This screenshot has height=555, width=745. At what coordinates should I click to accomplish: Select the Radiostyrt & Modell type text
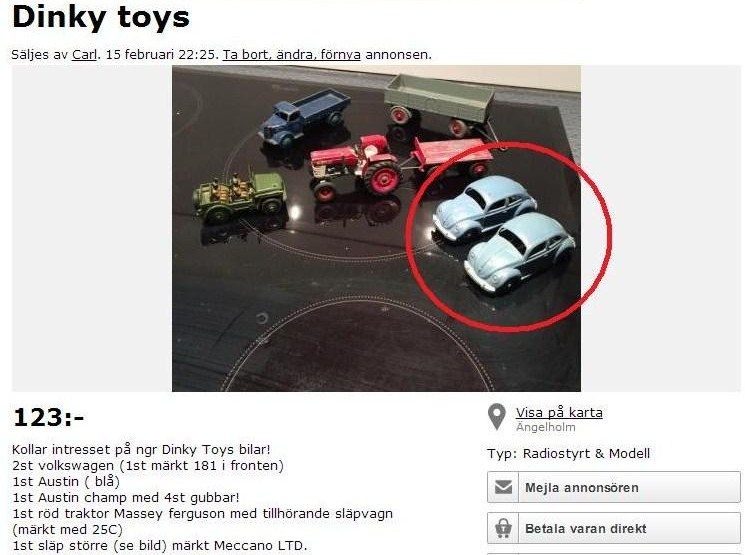(586, 453)
